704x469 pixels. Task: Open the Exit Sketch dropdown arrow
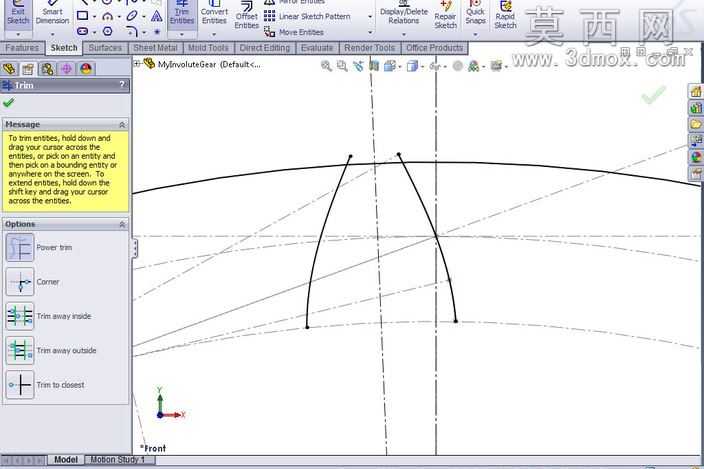pos(18,35)
